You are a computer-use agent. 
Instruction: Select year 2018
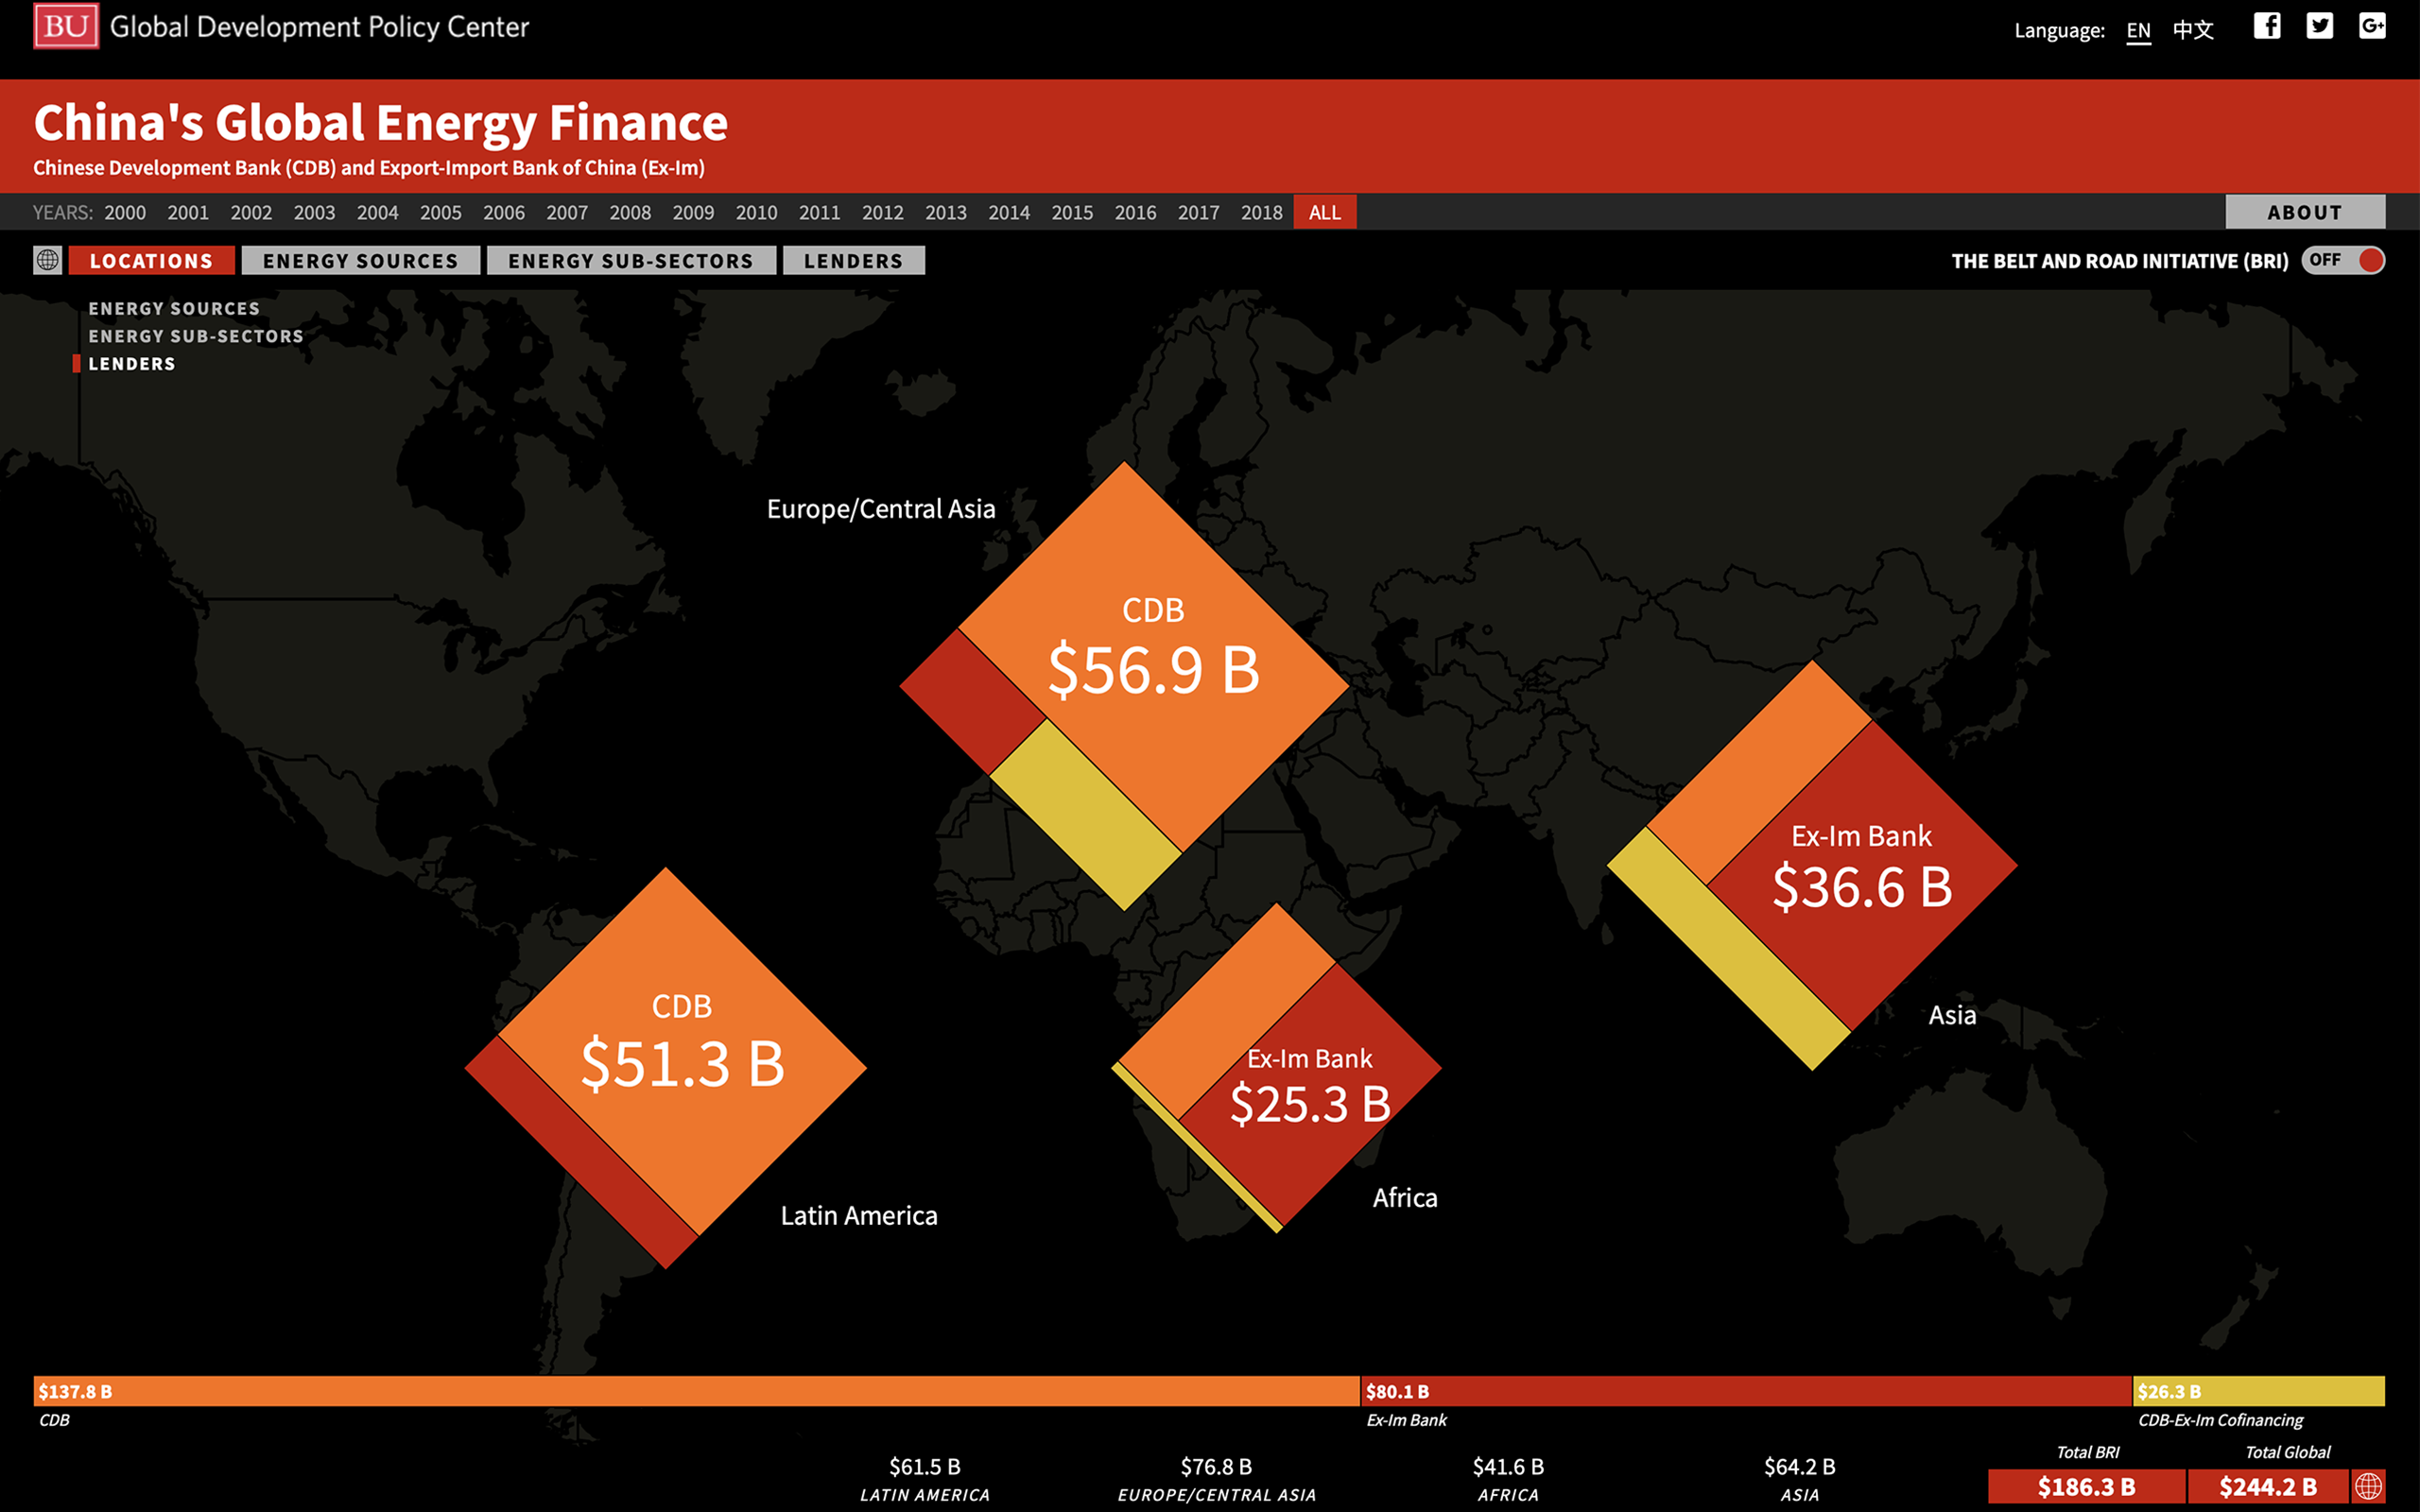[x=1262, y=212]
